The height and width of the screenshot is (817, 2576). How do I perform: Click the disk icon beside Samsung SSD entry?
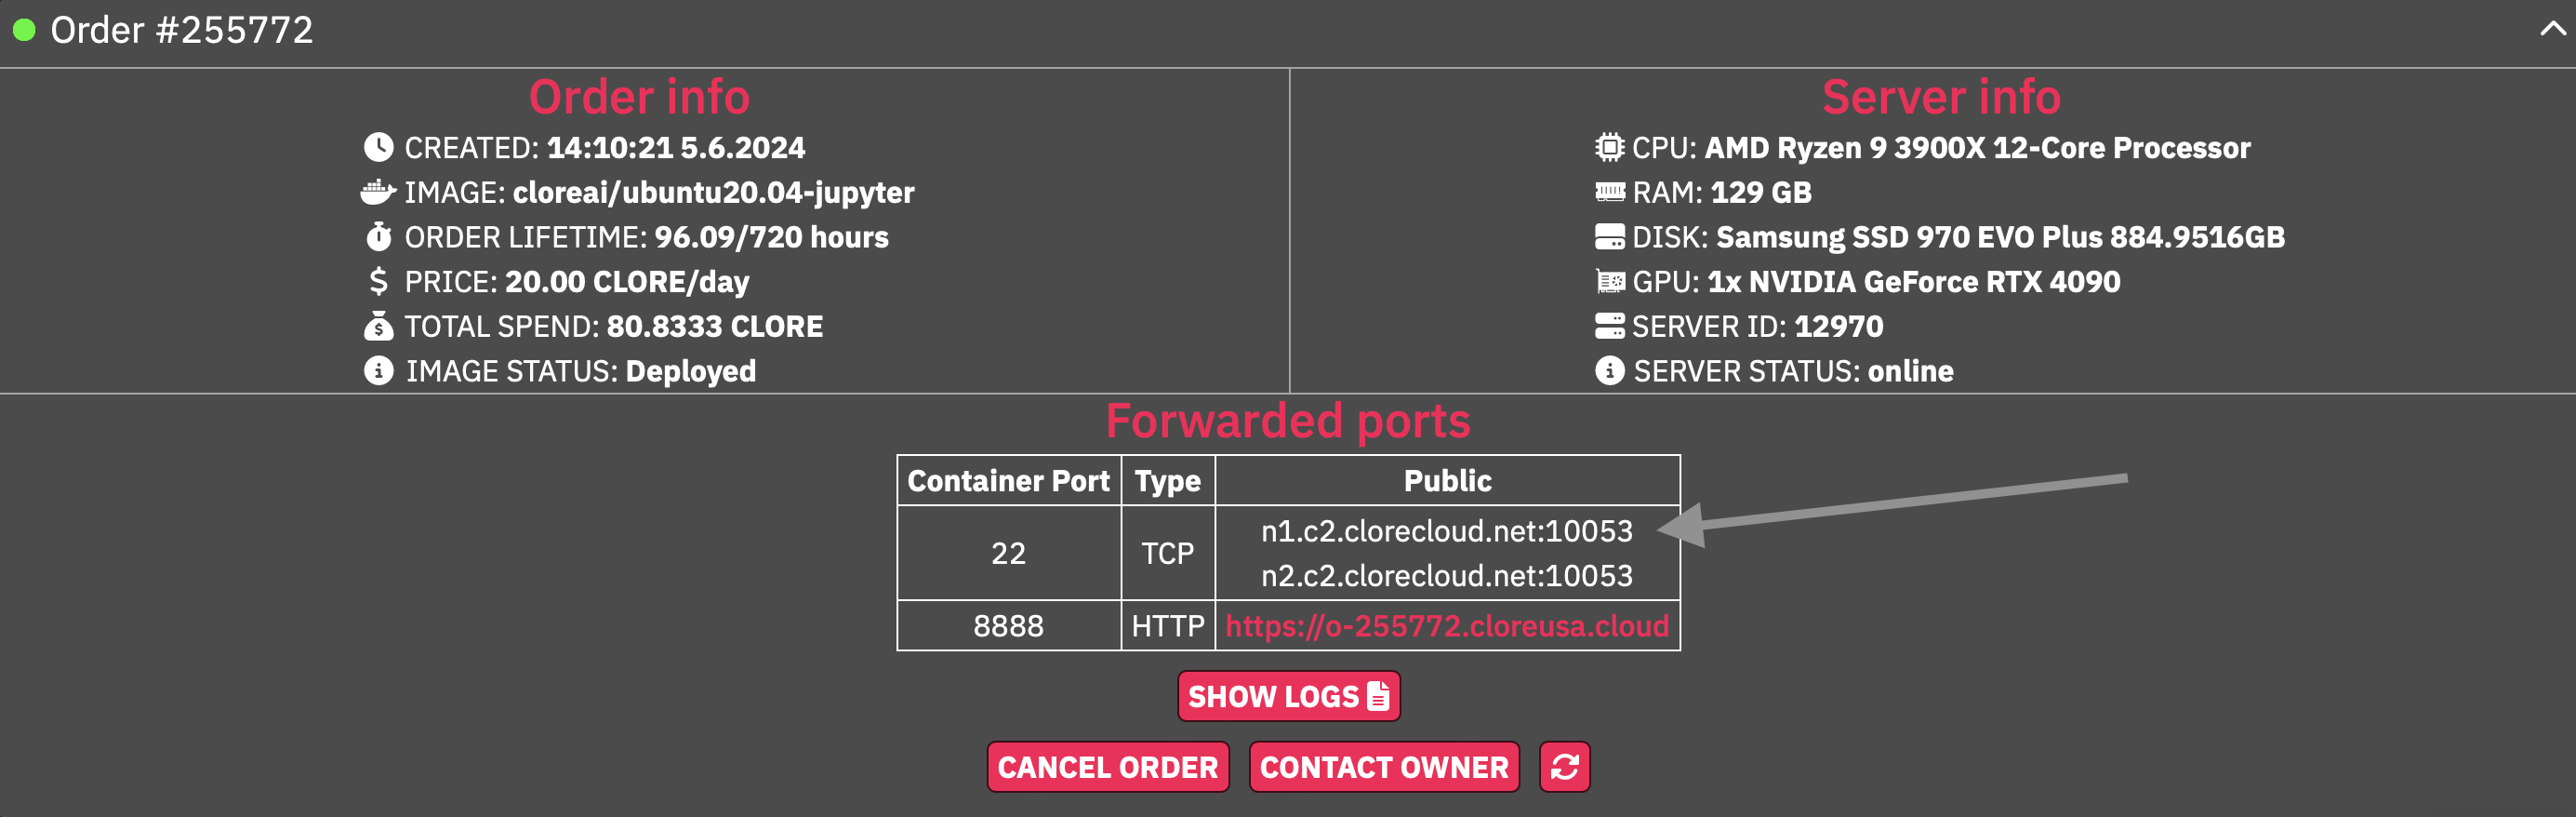[x=1611, y=237]
